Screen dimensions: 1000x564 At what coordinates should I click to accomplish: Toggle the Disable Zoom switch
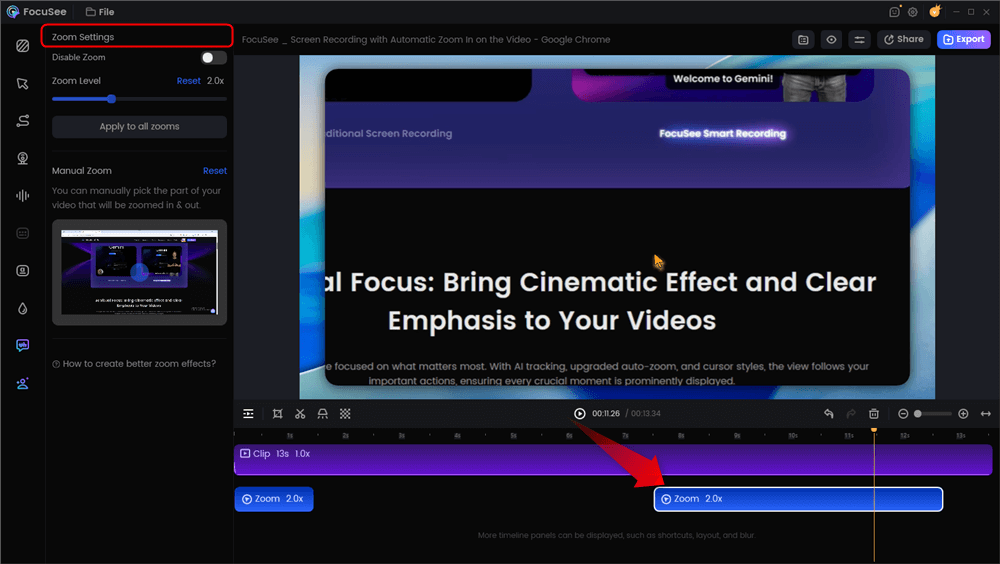point(213,58)
